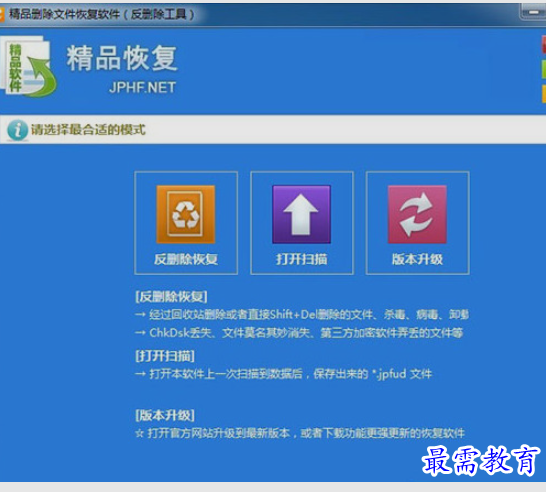Image resolution: width=546 pixels, height=492 pixels.
Task: Click the line mentioning Shift+Del删除的文件
Action: (302, 315)
